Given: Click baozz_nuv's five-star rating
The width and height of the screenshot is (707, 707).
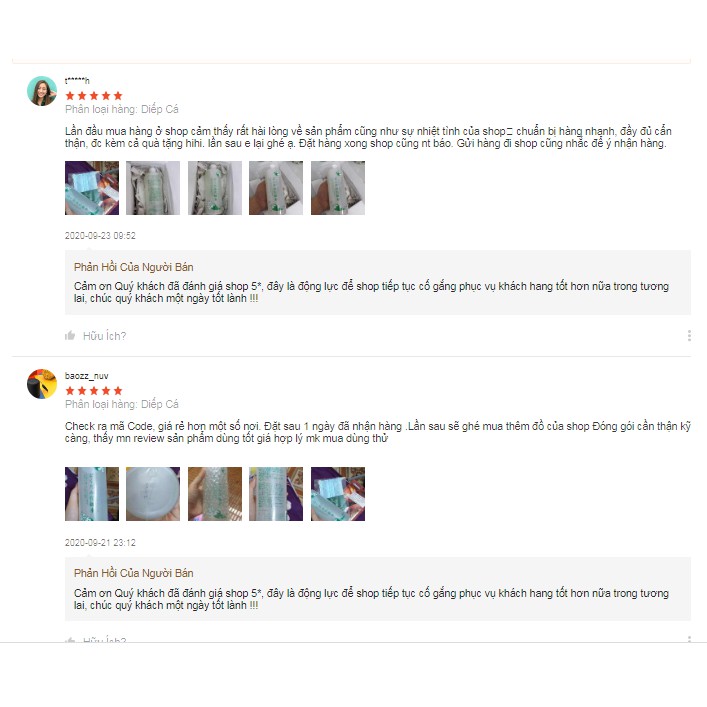Looking at the screenshot, I should 94,390.
